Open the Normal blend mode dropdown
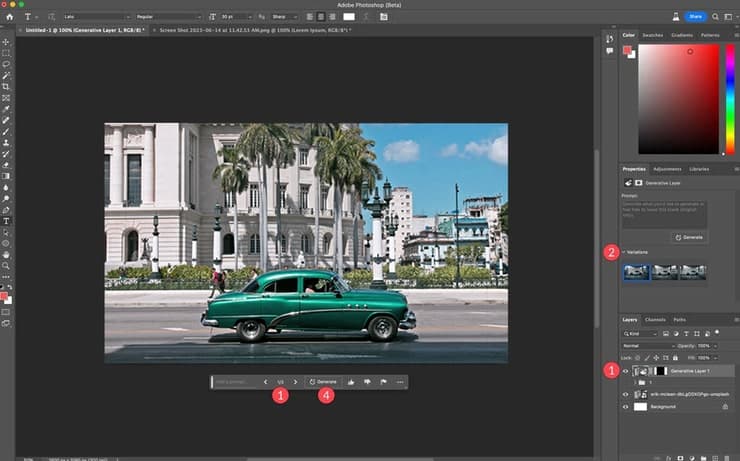The width and height of the screenshot is (740, 461). point(650,345)
